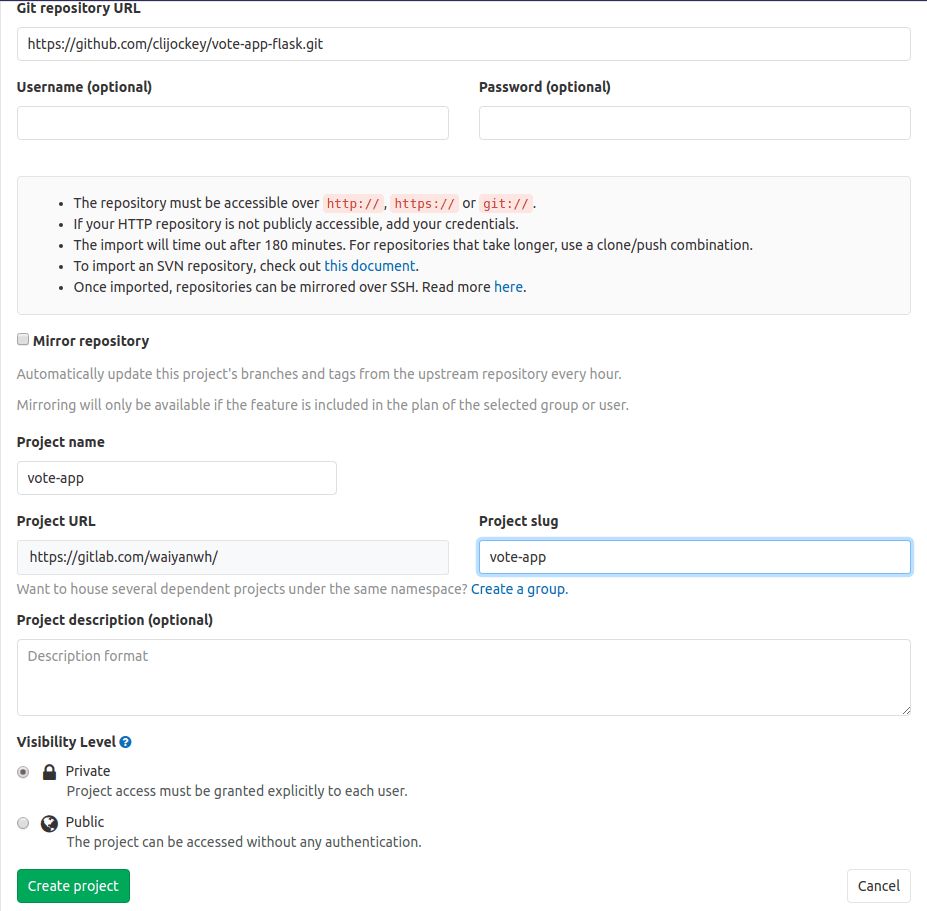Select the vote-app Project name input
The height and width of the screenshot is (911, 927).
pos(176,477)
